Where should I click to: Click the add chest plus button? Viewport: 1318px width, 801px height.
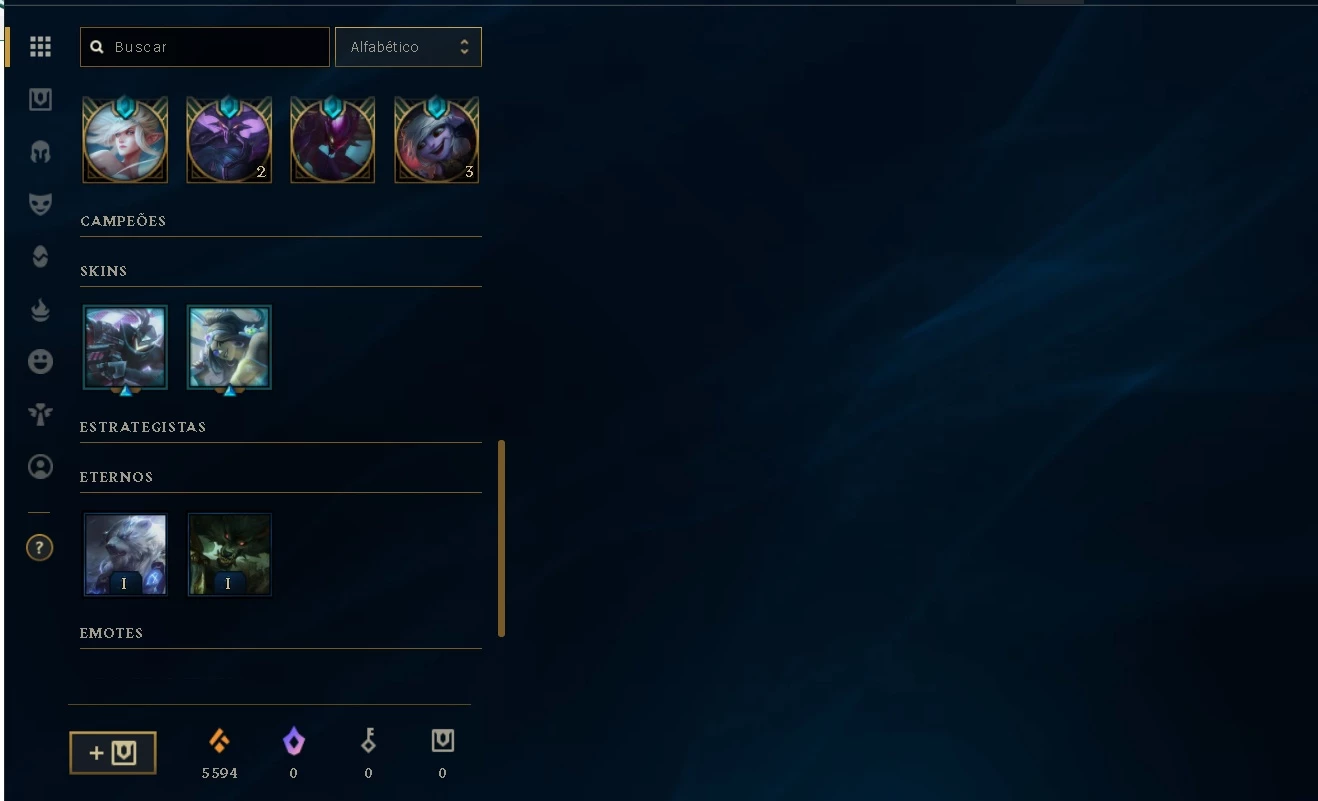tap(113, 753)
